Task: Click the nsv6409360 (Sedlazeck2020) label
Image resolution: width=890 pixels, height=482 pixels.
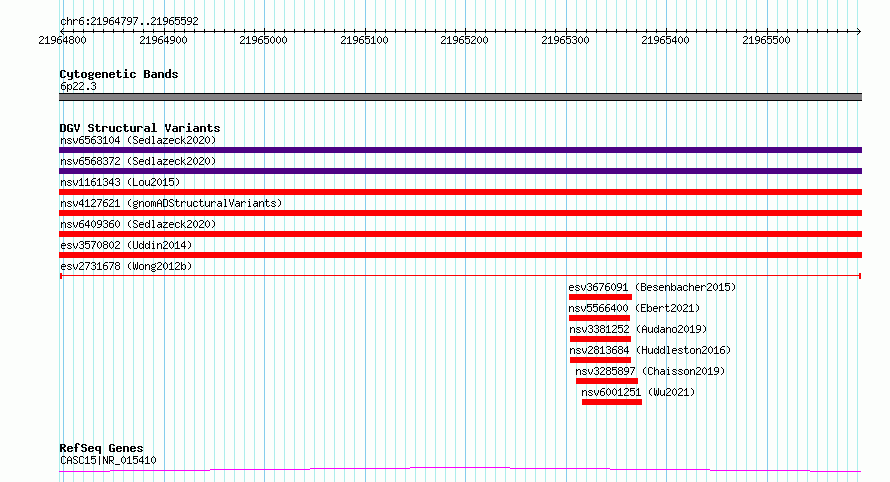Action: tap(138, 224)
